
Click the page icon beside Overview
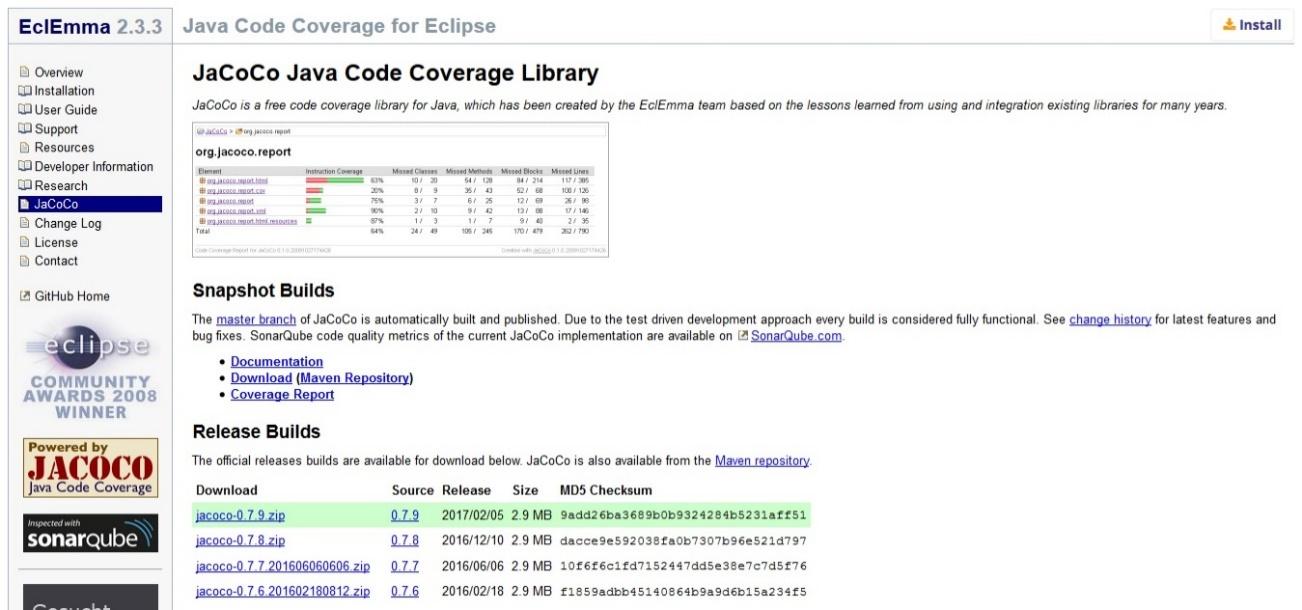point(25,72)
